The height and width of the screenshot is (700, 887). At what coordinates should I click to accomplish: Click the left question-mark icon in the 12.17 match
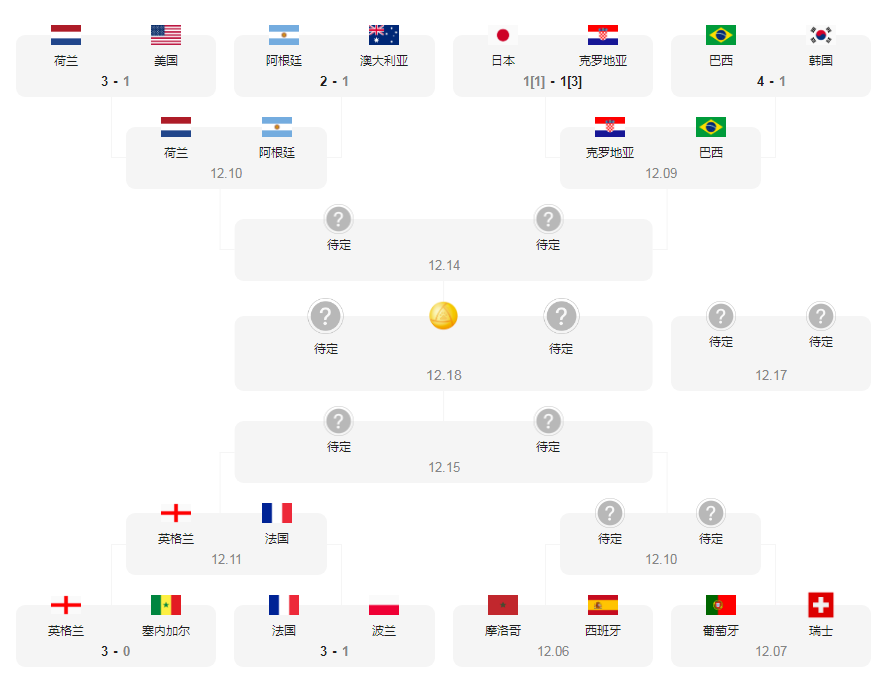[721, 317]
